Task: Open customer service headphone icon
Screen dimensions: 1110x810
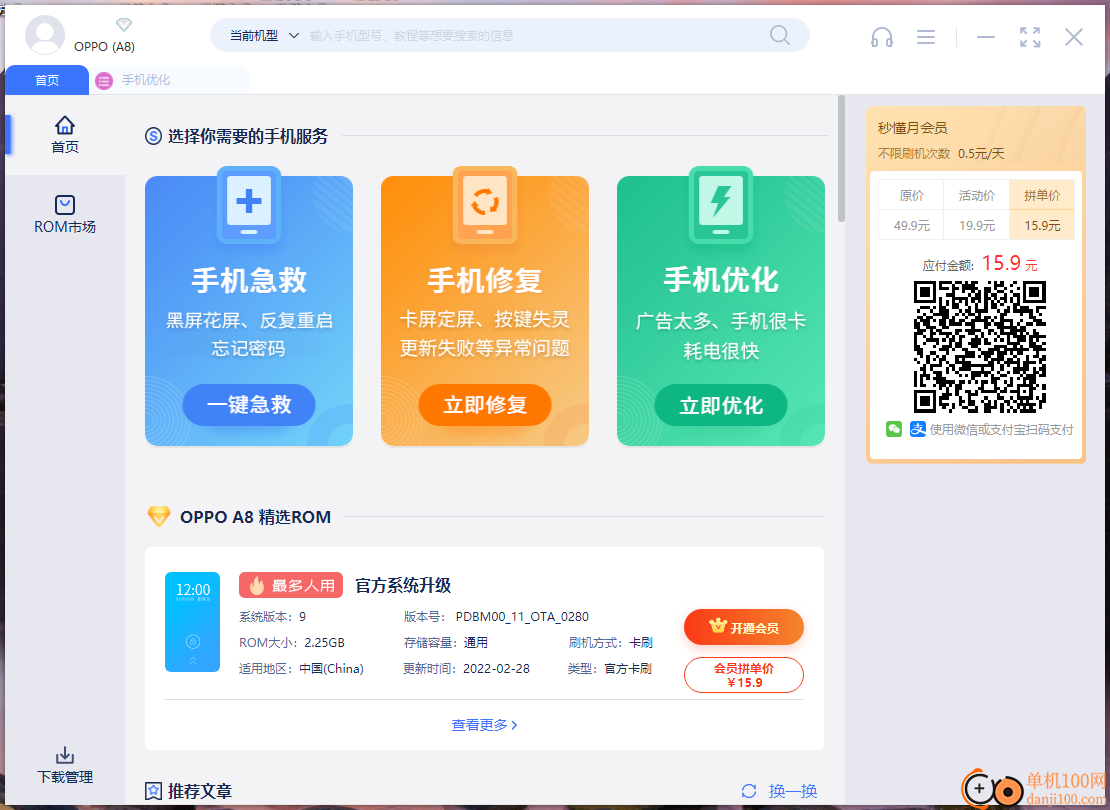Action: [x=881, y=37]
